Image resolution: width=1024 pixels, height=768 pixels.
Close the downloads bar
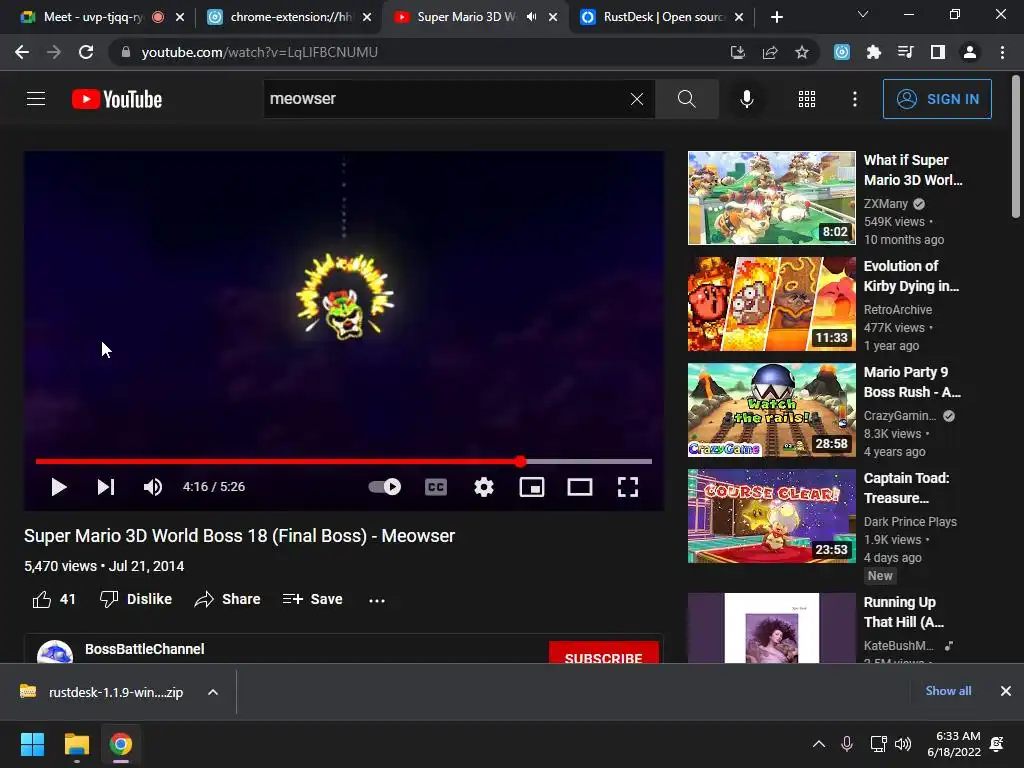(1006, 691)
